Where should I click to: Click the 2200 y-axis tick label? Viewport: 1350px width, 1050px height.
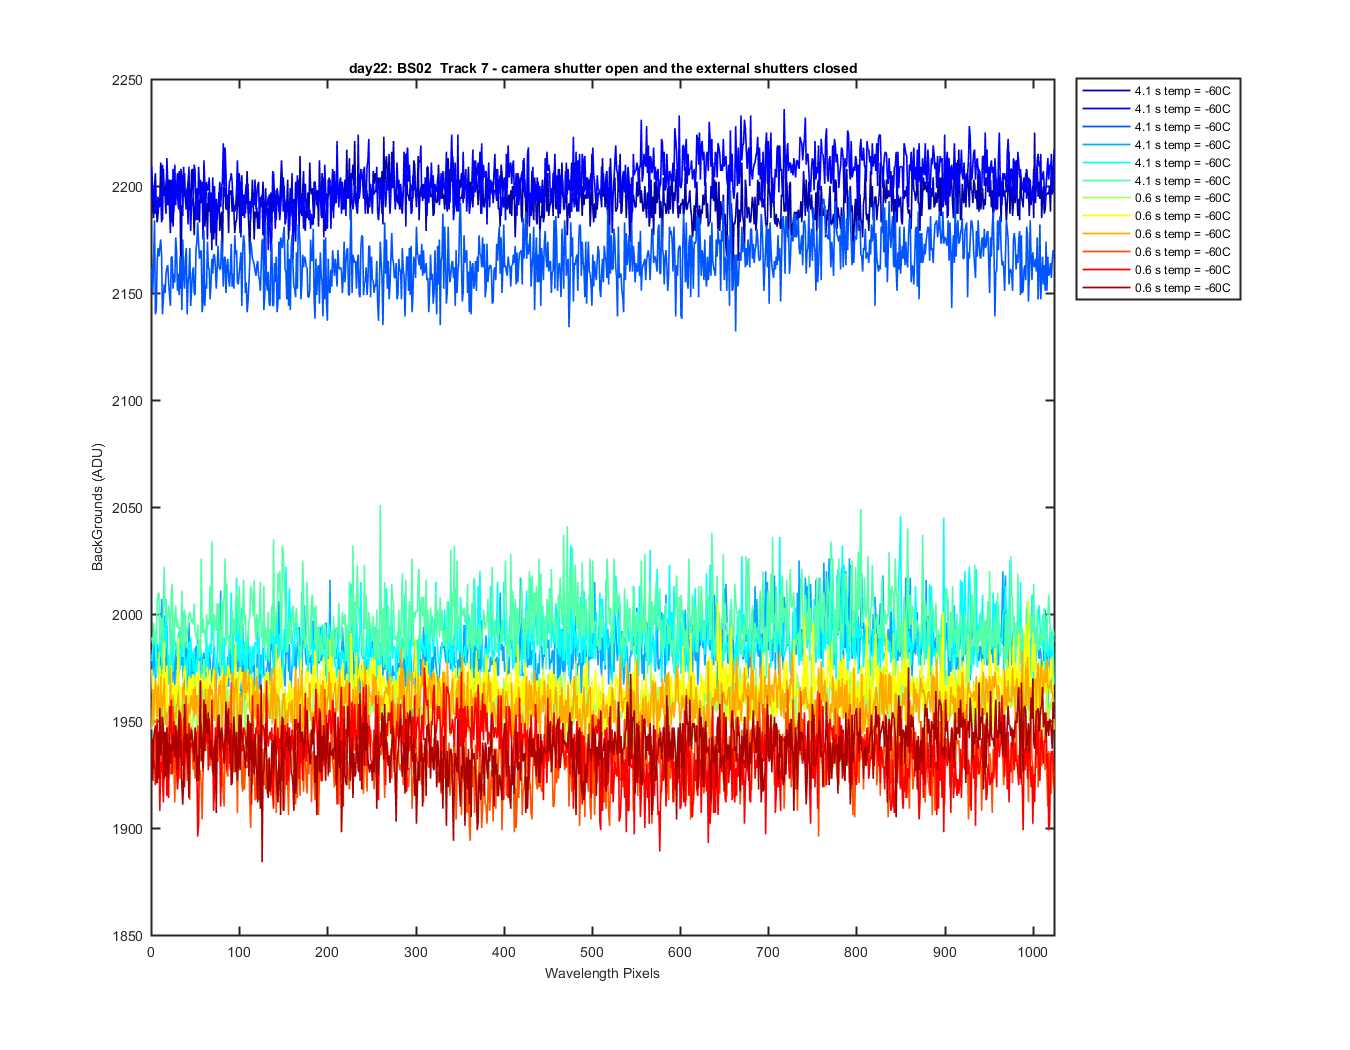click(x=128, y=187)
